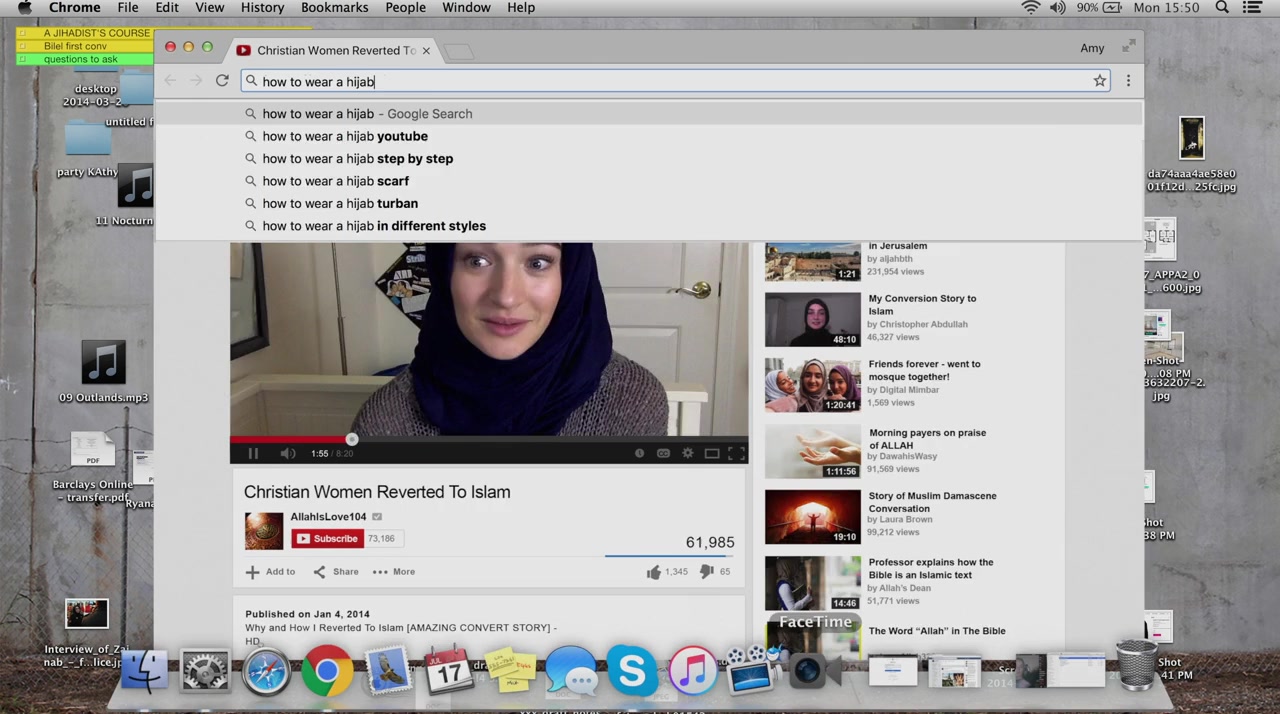Dislike the video with thumbs down
The width and height of the screenshot is (1280, 714).
pyautogui.click(x=707, y=572)
